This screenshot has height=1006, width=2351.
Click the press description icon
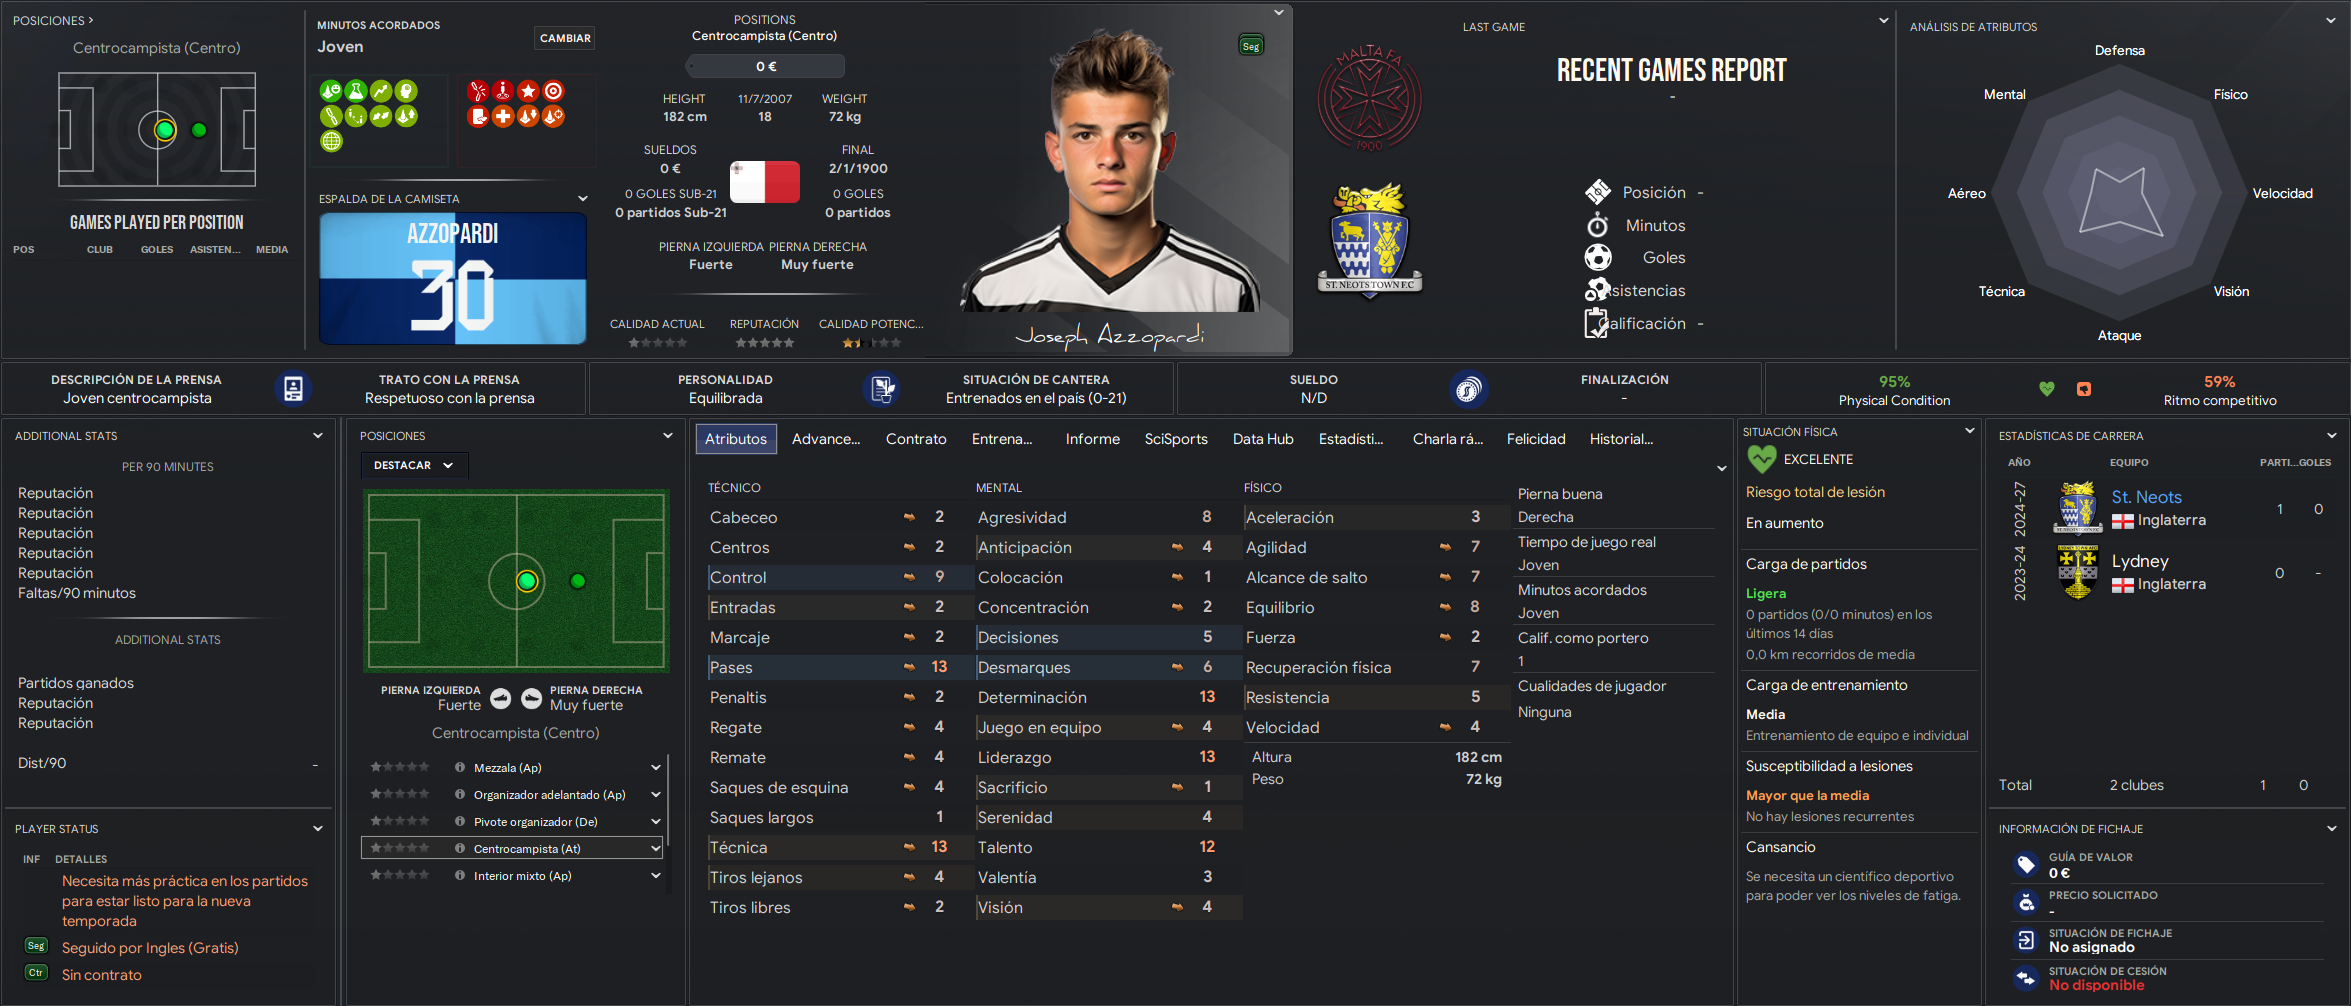coord(293,389)
